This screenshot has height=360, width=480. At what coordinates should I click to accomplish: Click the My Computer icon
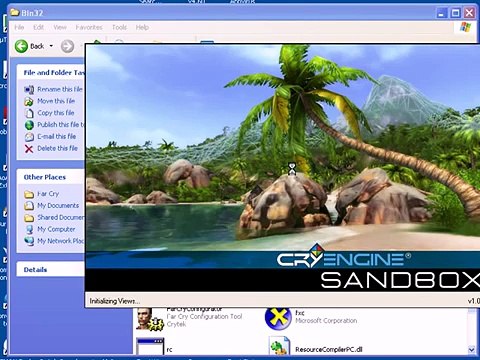tap(29, 229)
